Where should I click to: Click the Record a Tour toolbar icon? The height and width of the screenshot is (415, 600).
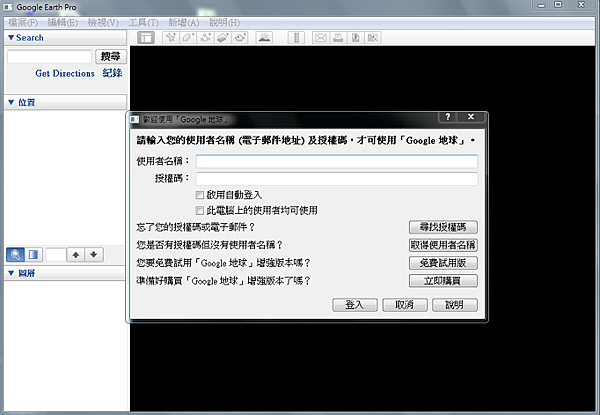tap(240, 38)
